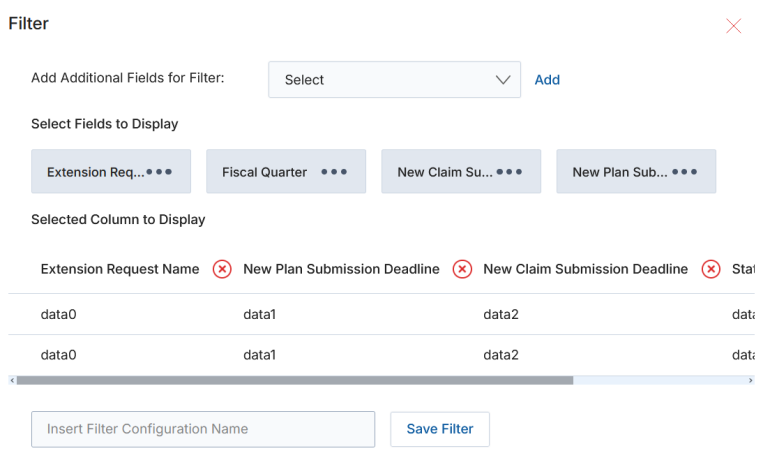Select the New Plan Sub... field chip
This screenshot has height=460, width=770.
point(636,171)
